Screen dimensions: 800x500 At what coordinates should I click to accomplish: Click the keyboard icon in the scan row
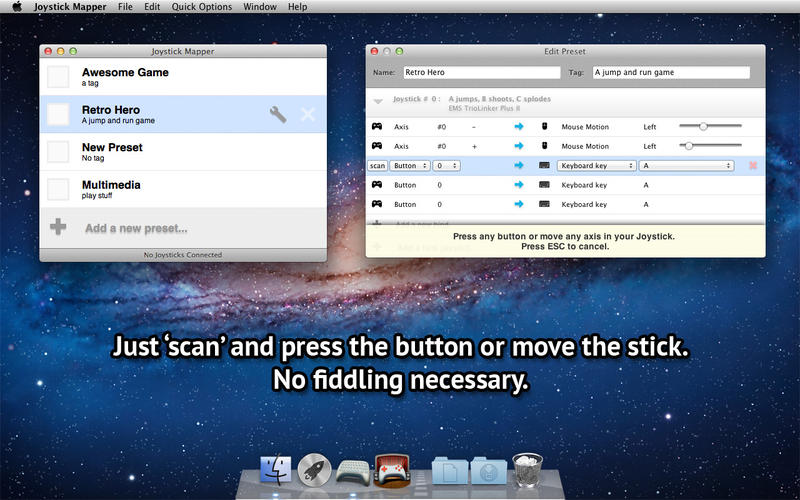tap(544, 165)
